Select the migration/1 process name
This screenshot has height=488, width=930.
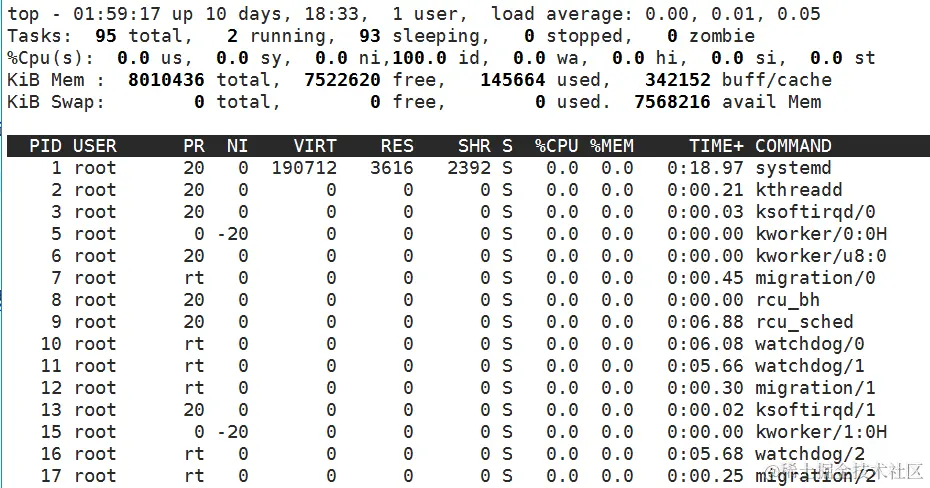point(815,387)
